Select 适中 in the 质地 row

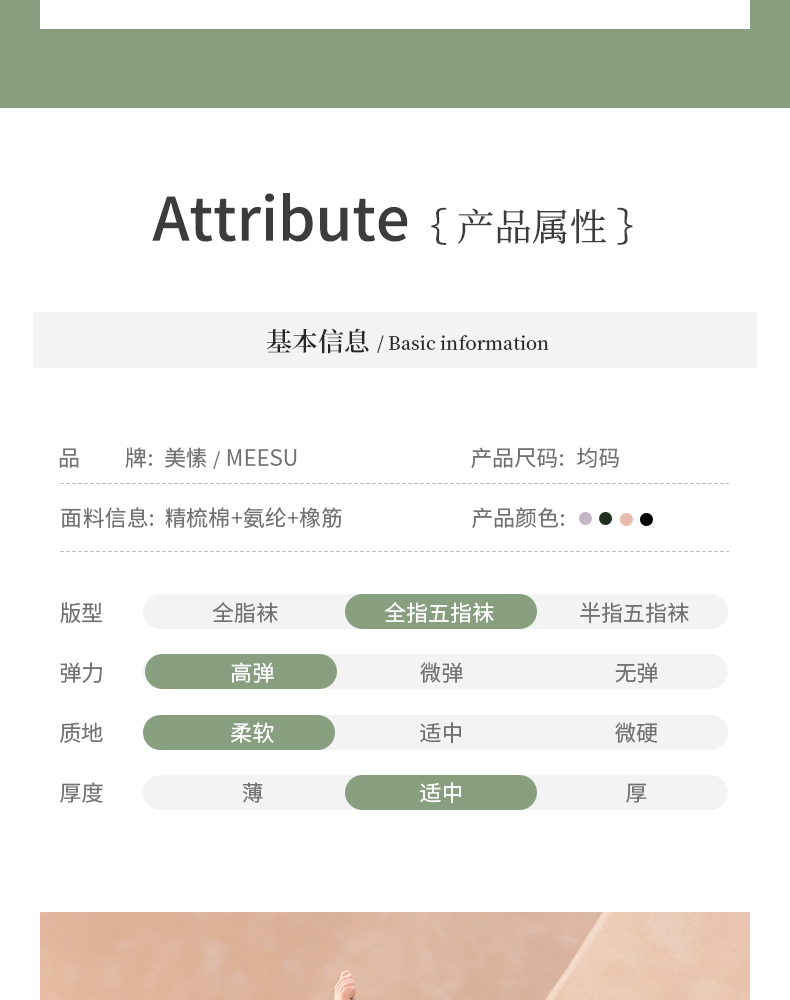click(x=441, y=732)
